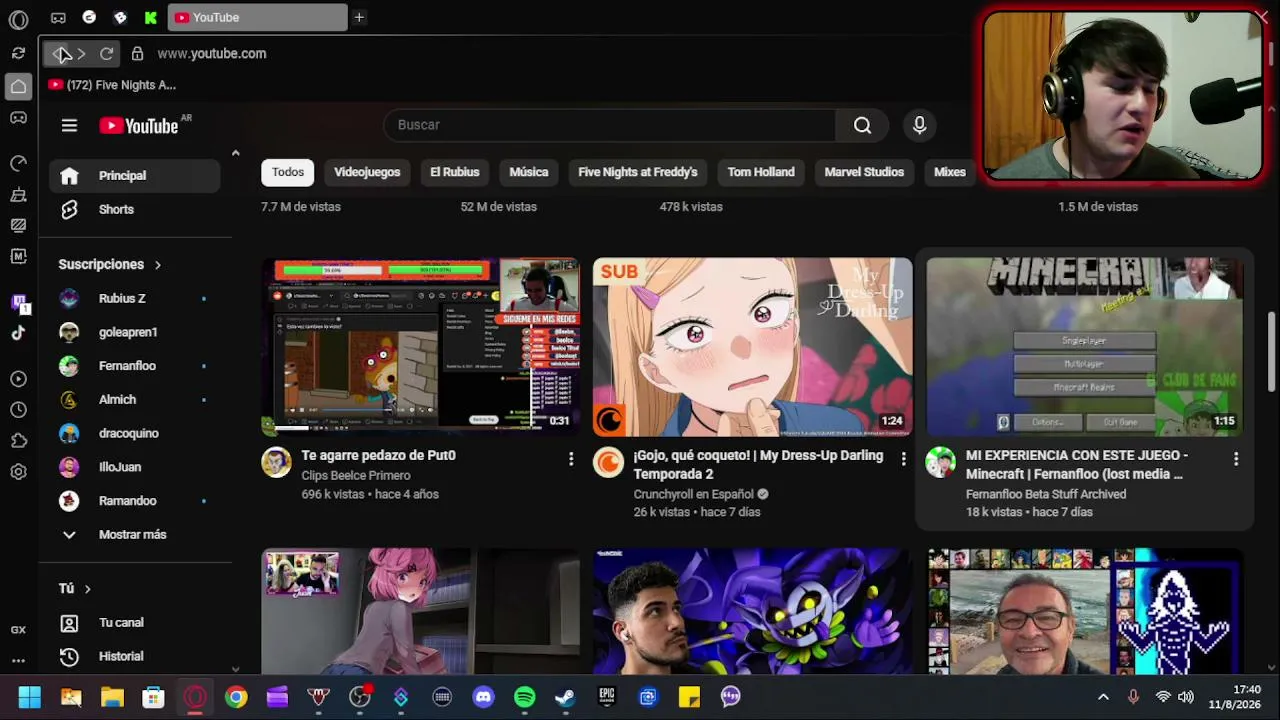Open Spotify from the taskbar
The width and height of the screenshot is (1280, 720).
click(x=524, y=697)
